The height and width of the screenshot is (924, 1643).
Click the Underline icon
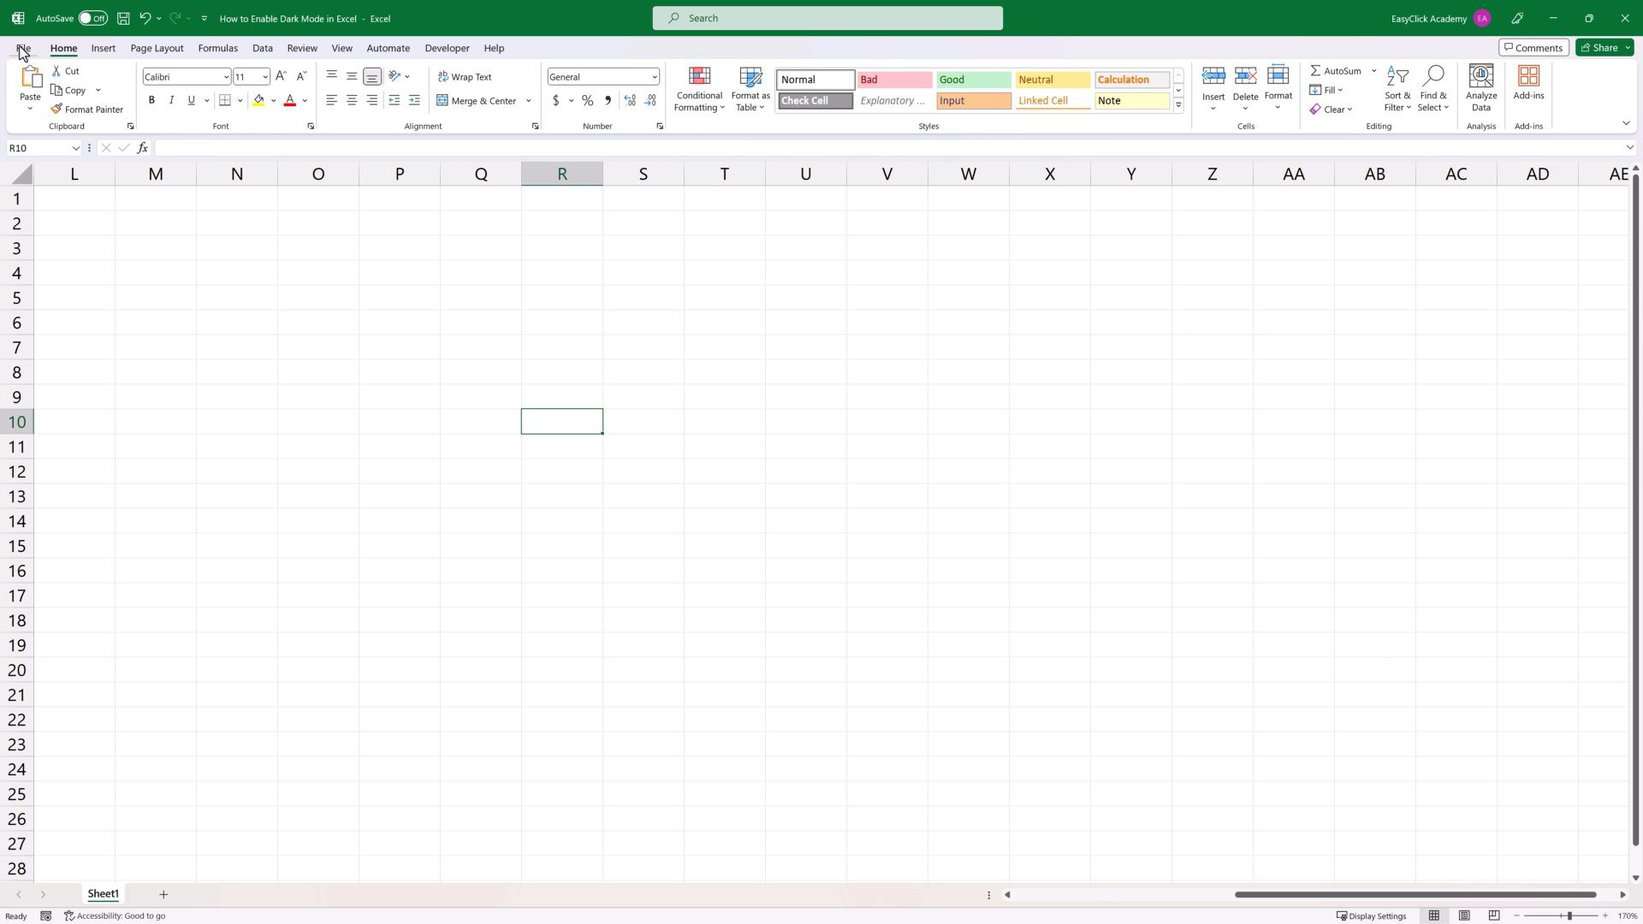pos(190,100)
